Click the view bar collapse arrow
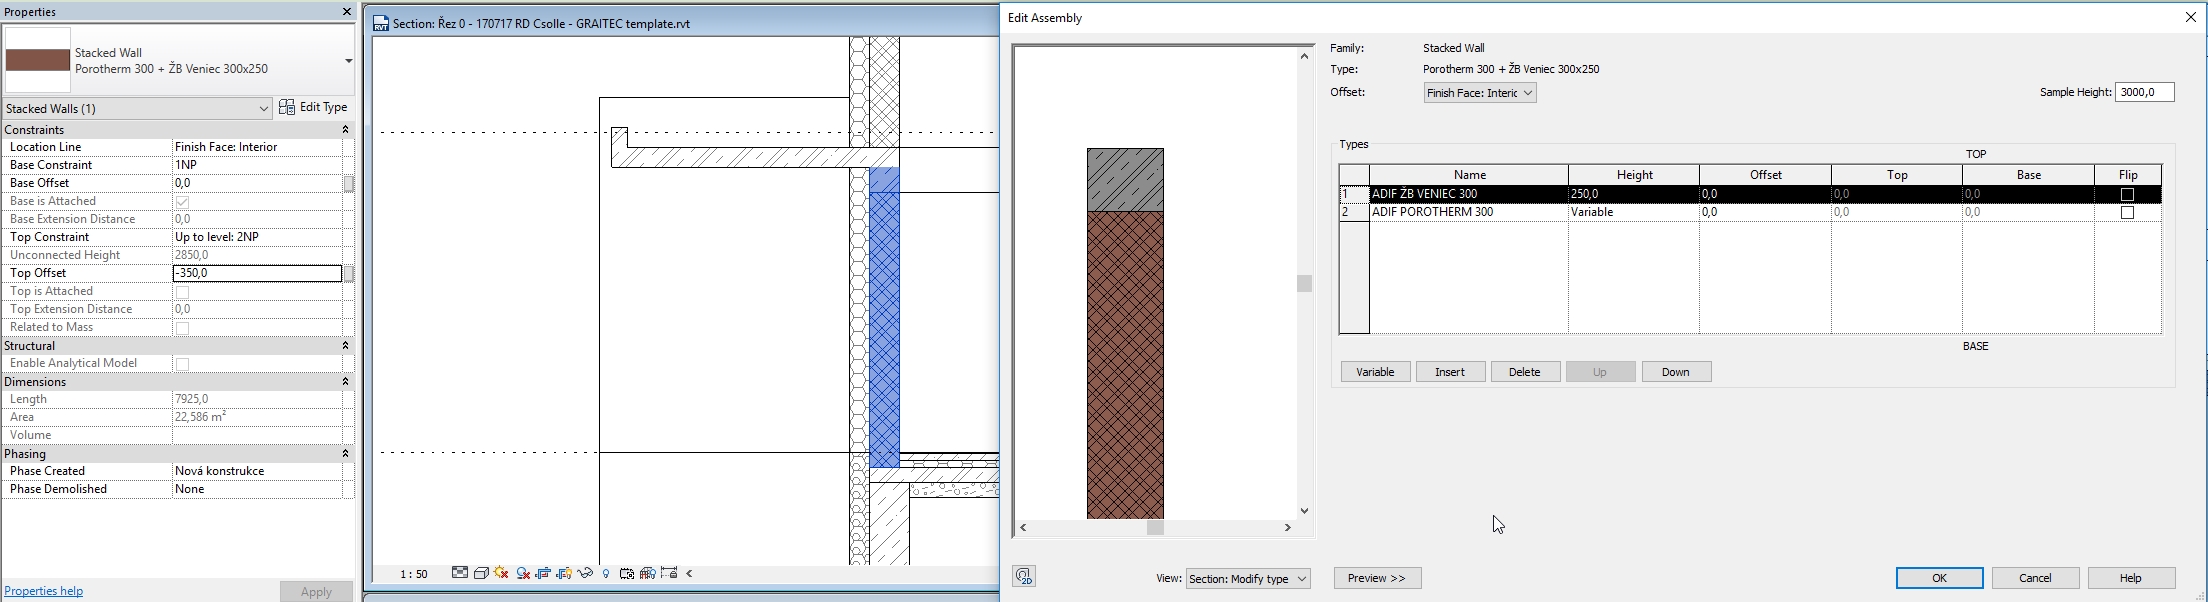Image resolution: width=2208 pixels, height=602 pixels. coord(689,574)
